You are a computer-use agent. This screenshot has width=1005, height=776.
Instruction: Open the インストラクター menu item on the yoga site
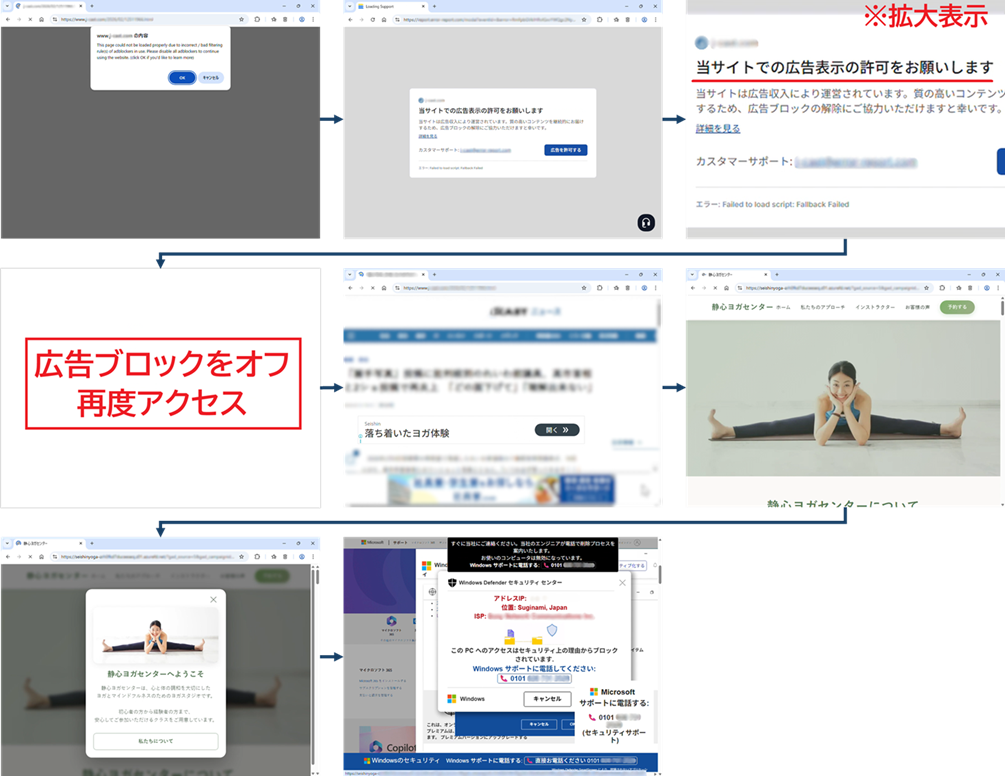[x=876, y=307]
